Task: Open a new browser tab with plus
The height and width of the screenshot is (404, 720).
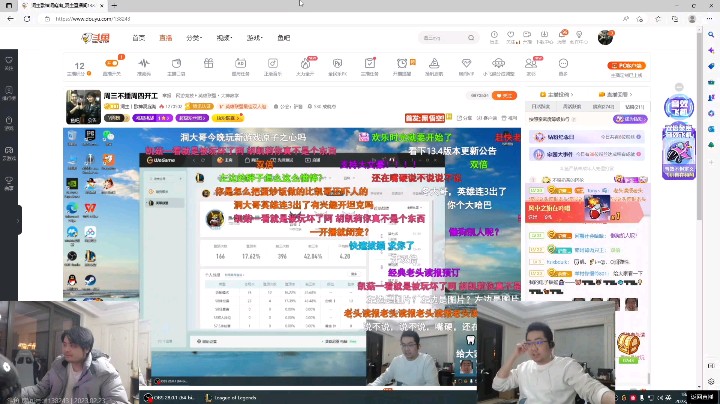Action: tap(114, 6)
